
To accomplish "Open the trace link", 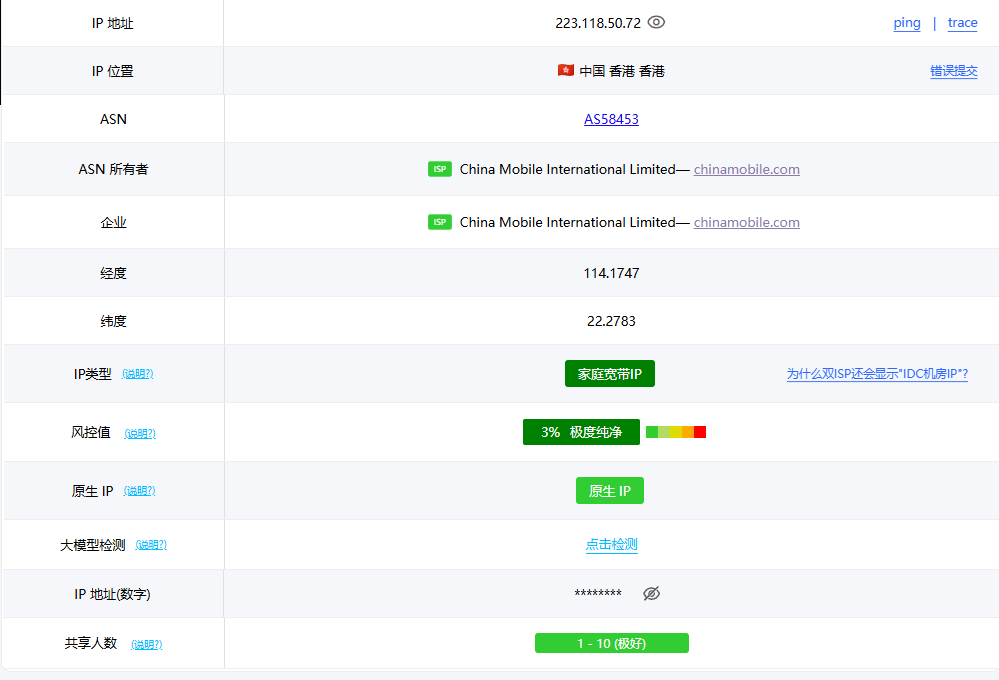I will click(x=962, y=23).
